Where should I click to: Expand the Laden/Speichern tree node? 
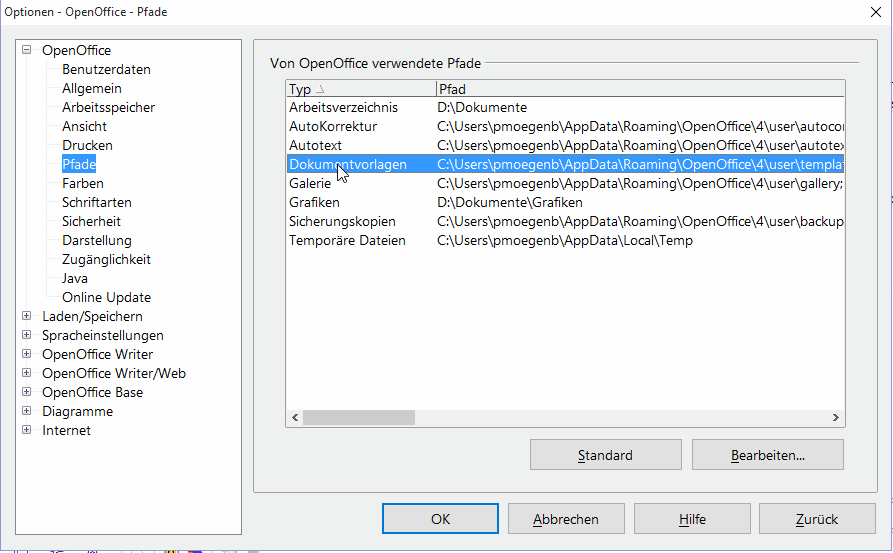(27, 317)
